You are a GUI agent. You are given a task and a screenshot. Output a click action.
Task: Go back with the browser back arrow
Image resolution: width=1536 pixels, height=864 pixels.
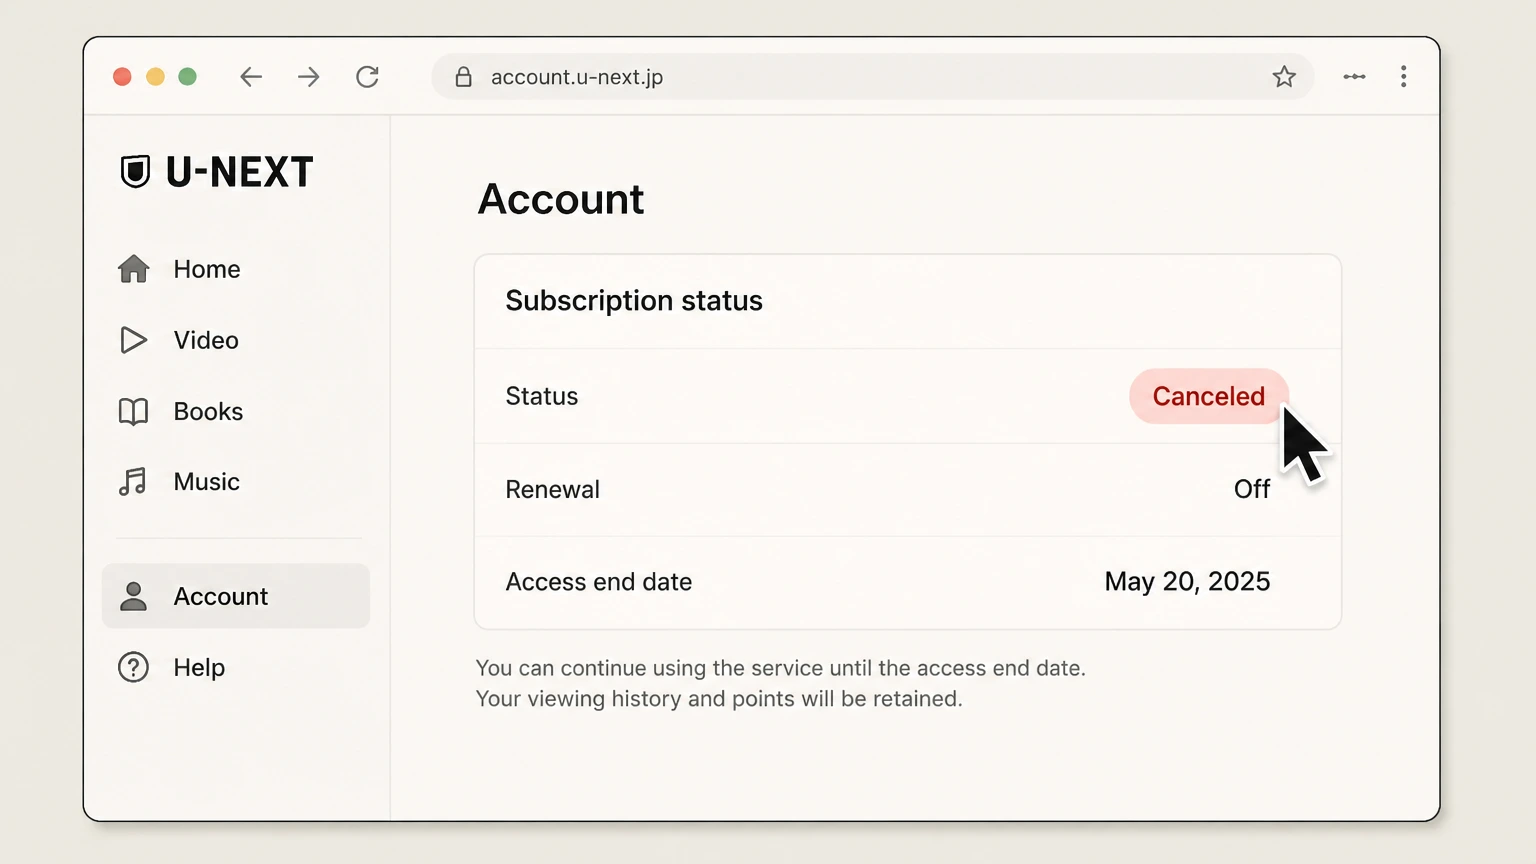251,77
